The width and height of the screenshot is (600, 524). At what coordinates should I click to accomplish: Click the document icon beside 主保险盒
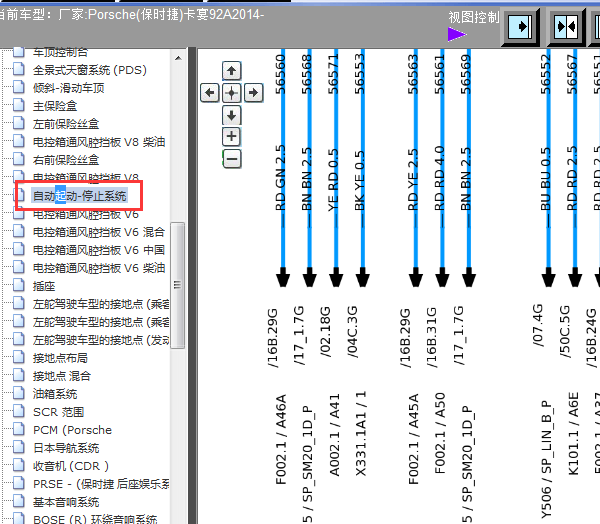18,105
